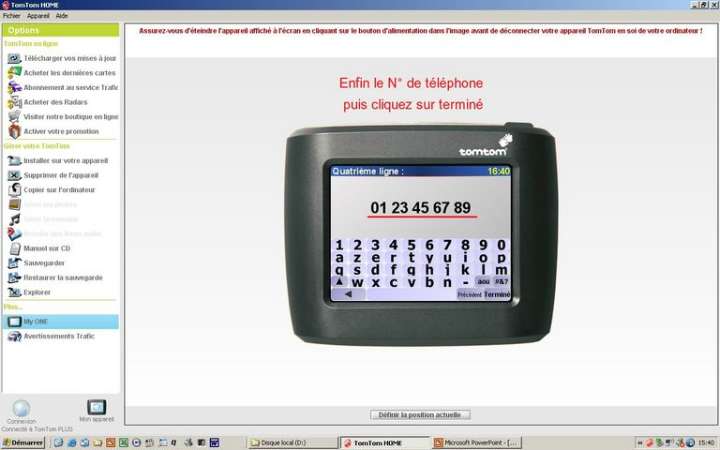Switch to Disque local (D:) taskbar window

pos(292,443)
